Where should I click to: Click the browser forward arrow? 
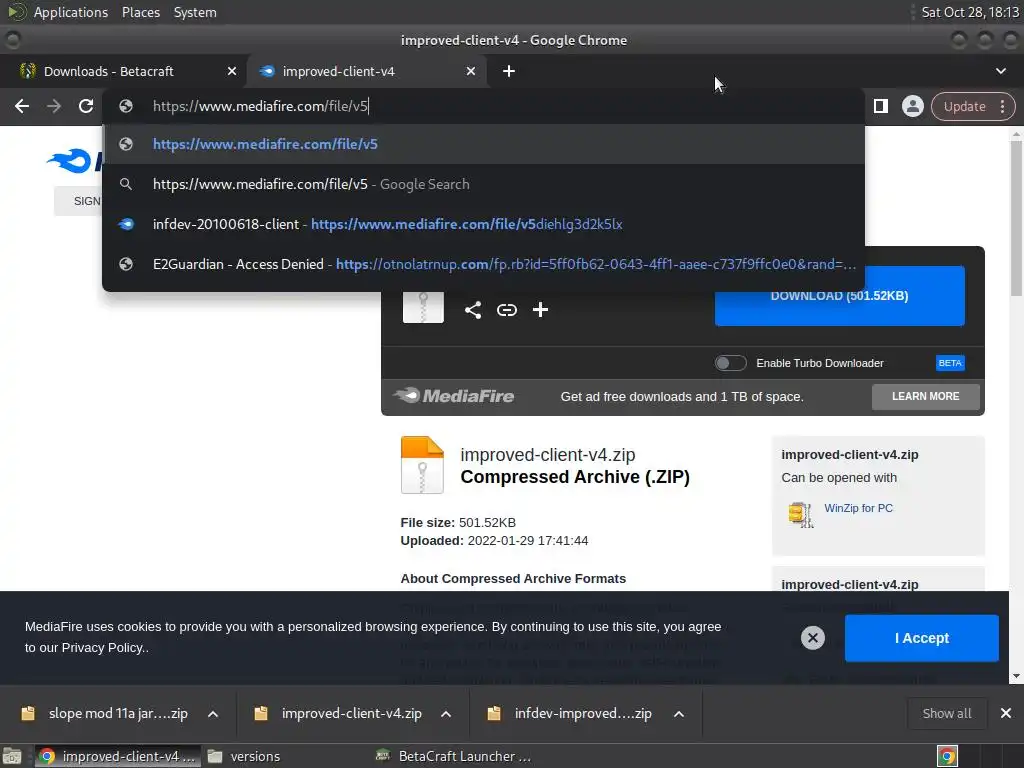[54, 106]
